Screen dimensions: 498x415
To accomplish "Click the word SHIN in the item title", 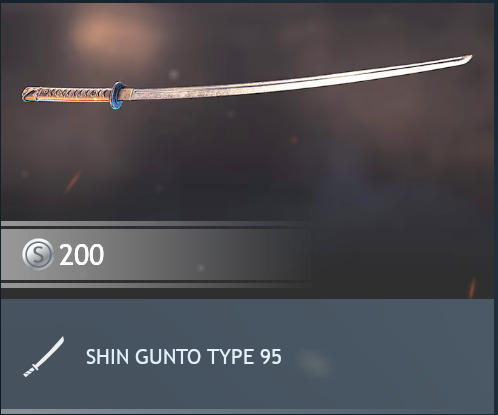I will coord(107,357).
